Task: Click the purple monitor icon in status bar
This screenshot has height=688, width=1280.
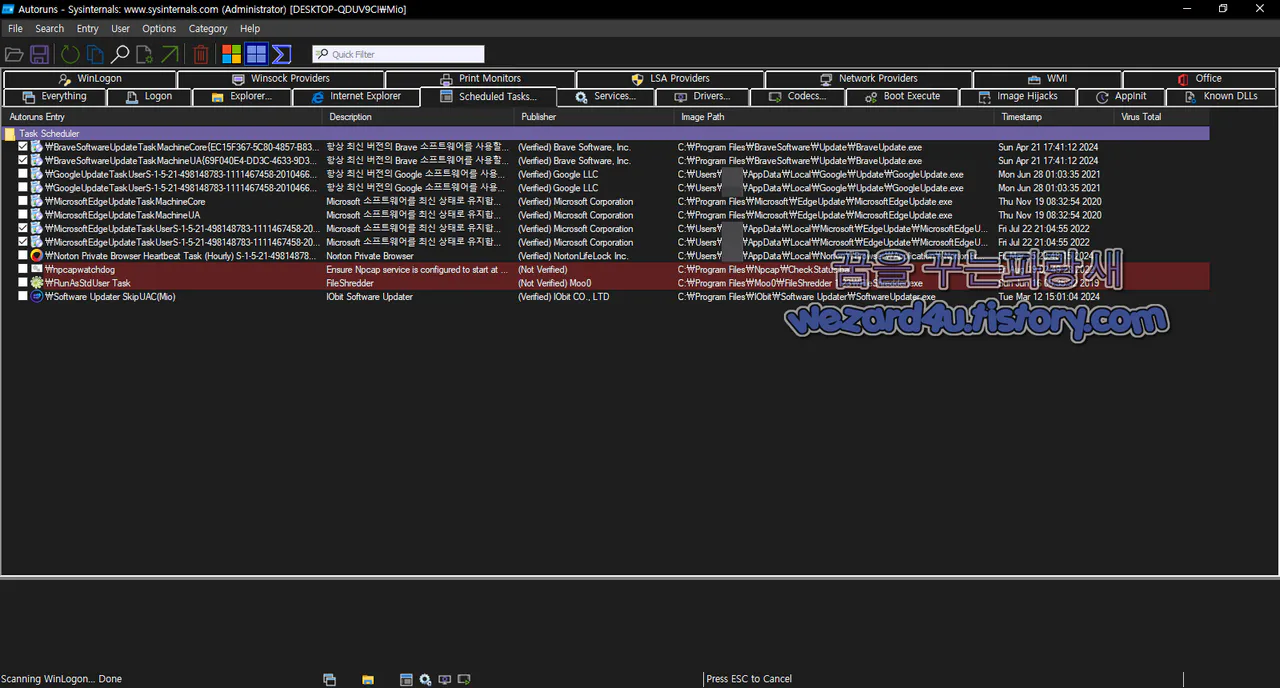Action: [x=445, y=679]
